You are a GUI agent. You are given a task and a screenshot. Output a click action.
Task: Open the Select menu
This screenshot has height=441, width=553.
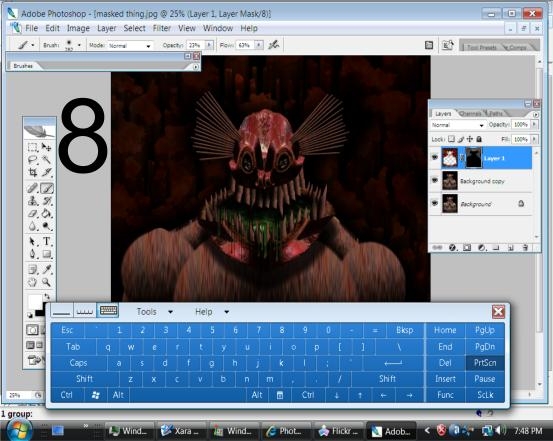134,28
